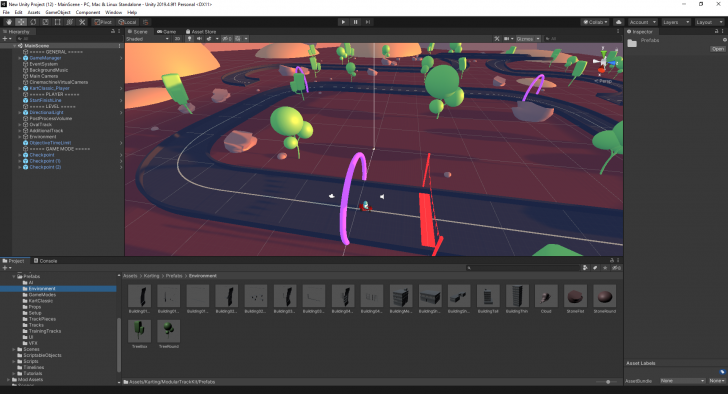
Task: Expand the Scenes folder in Project
Action: (13, 349)
